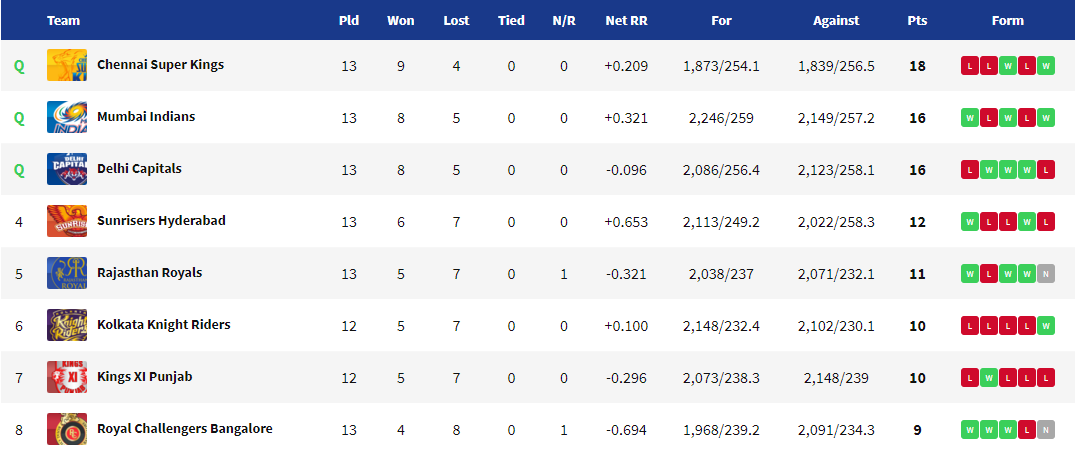Viewport: 1075px width, 461px height.
Task: Open the Kolkata Knight Riders logo
Action: (x=66, y=325)
